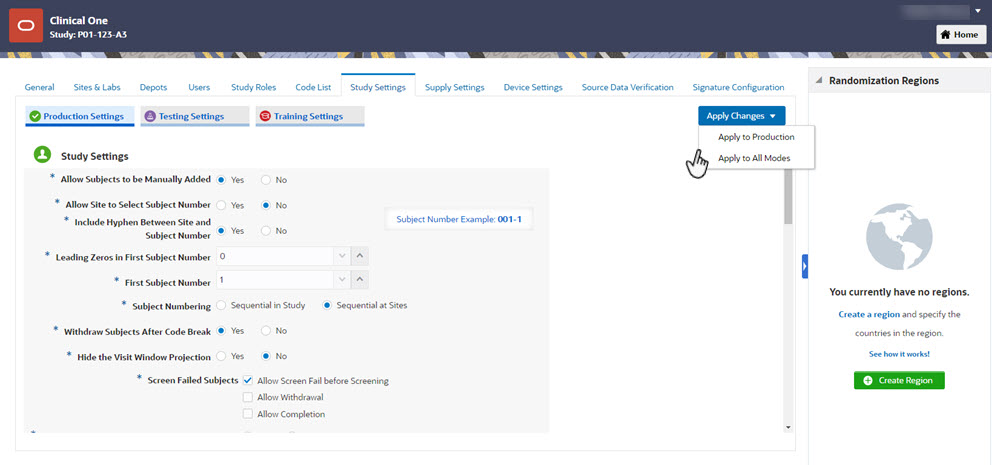Check Allow Withdrawal
This screenshot has height=465, width=992.
(x=248, y=397)
